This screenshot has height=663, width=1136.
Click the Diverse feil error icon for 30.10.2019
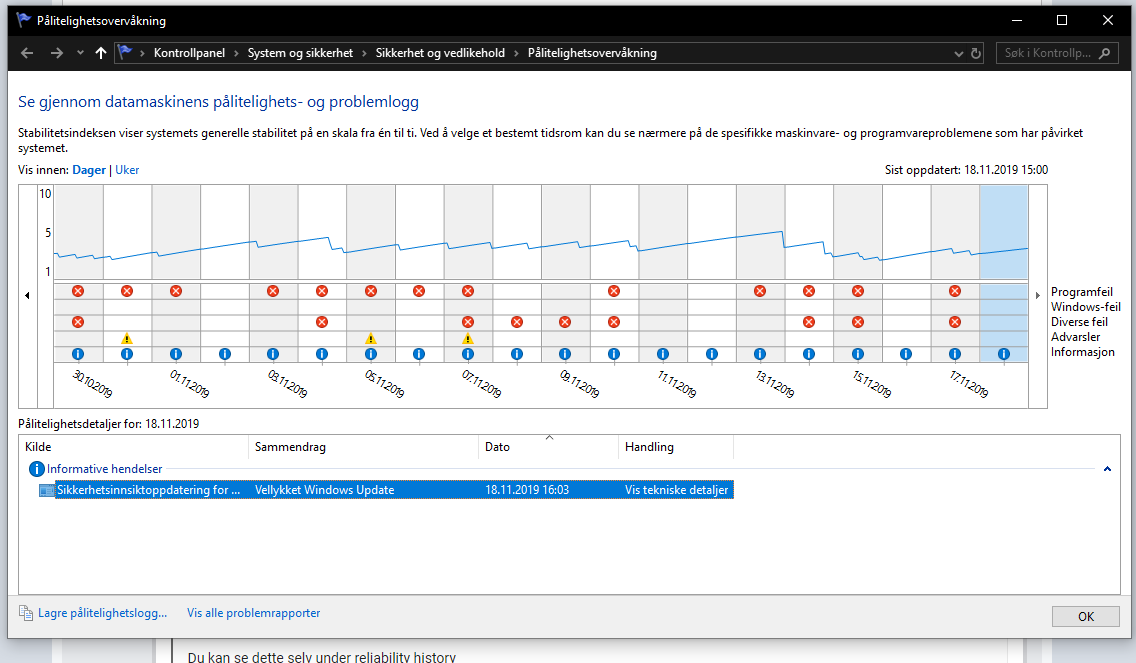click(78, 322)
